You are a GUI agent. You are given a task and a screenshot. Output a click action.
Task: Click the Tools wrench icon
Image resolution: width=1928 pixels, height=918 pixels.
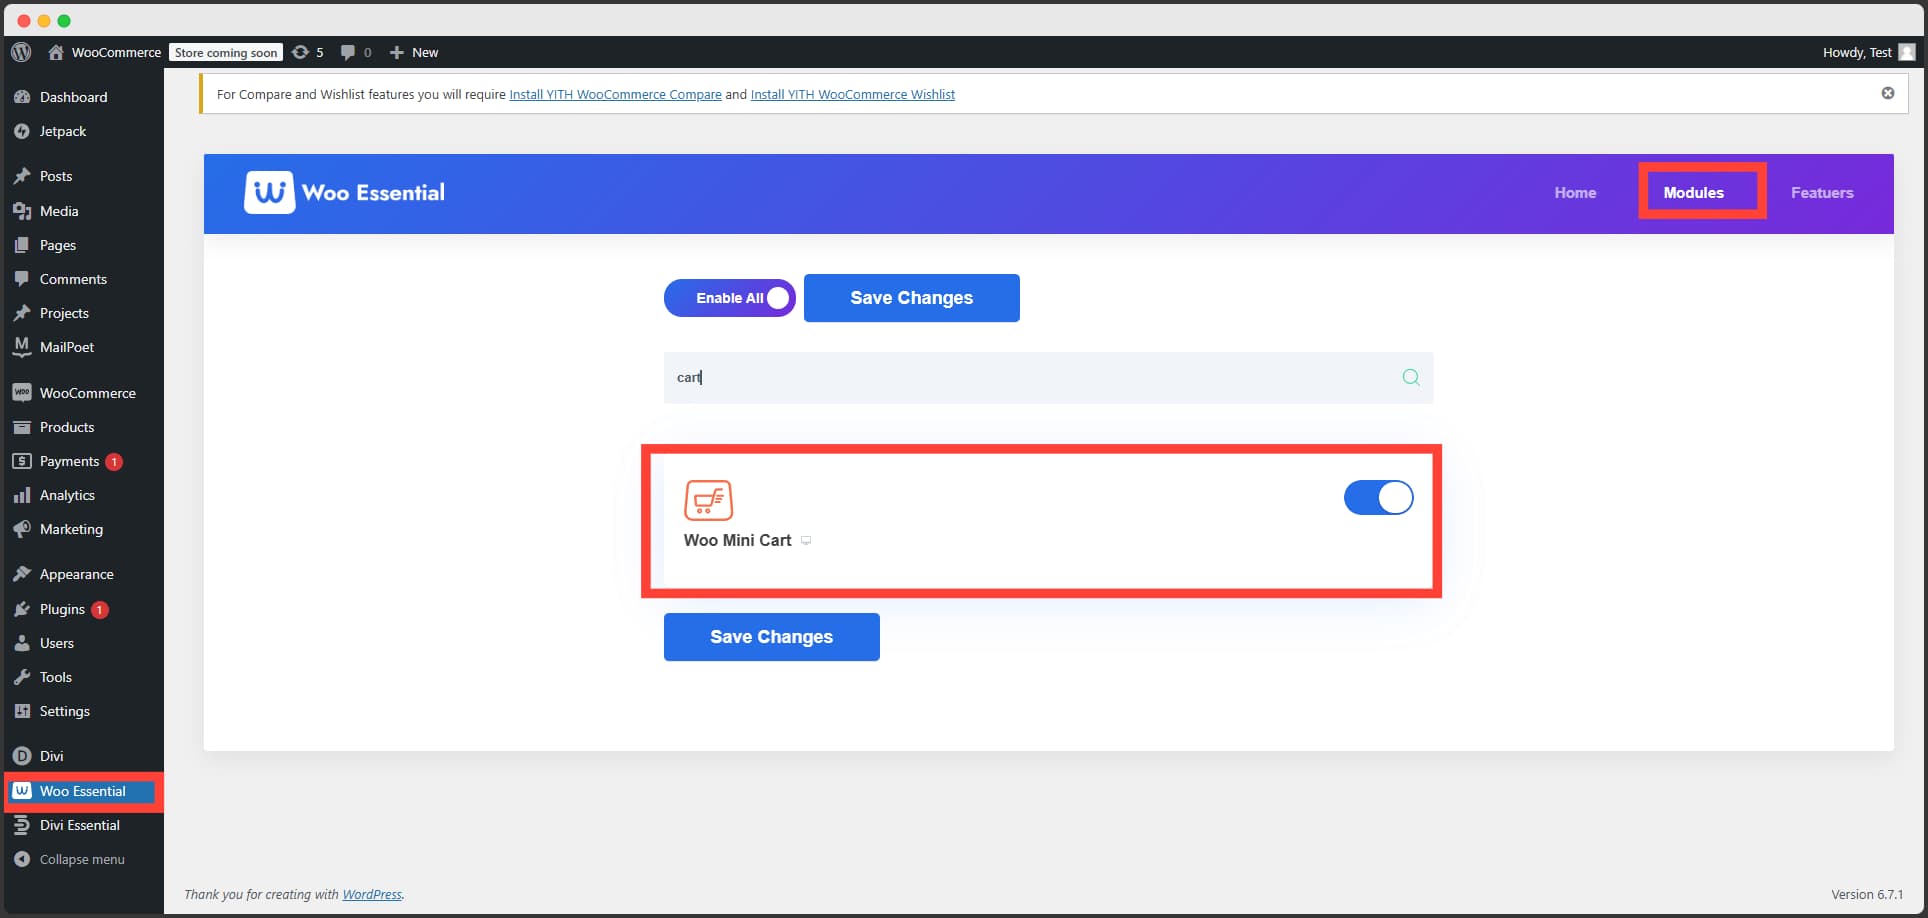click(x=22, y=677)
